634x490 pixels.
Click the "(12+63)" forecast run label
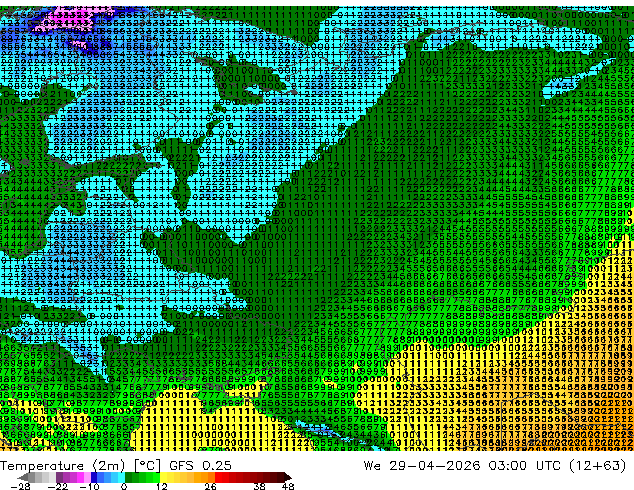(x=598, y=466)
